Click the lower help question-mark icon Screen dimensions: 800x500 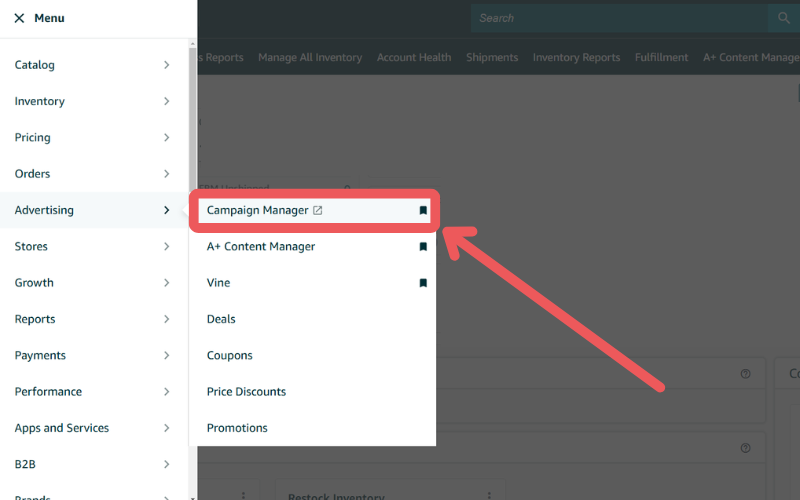(x=745, y=448)
